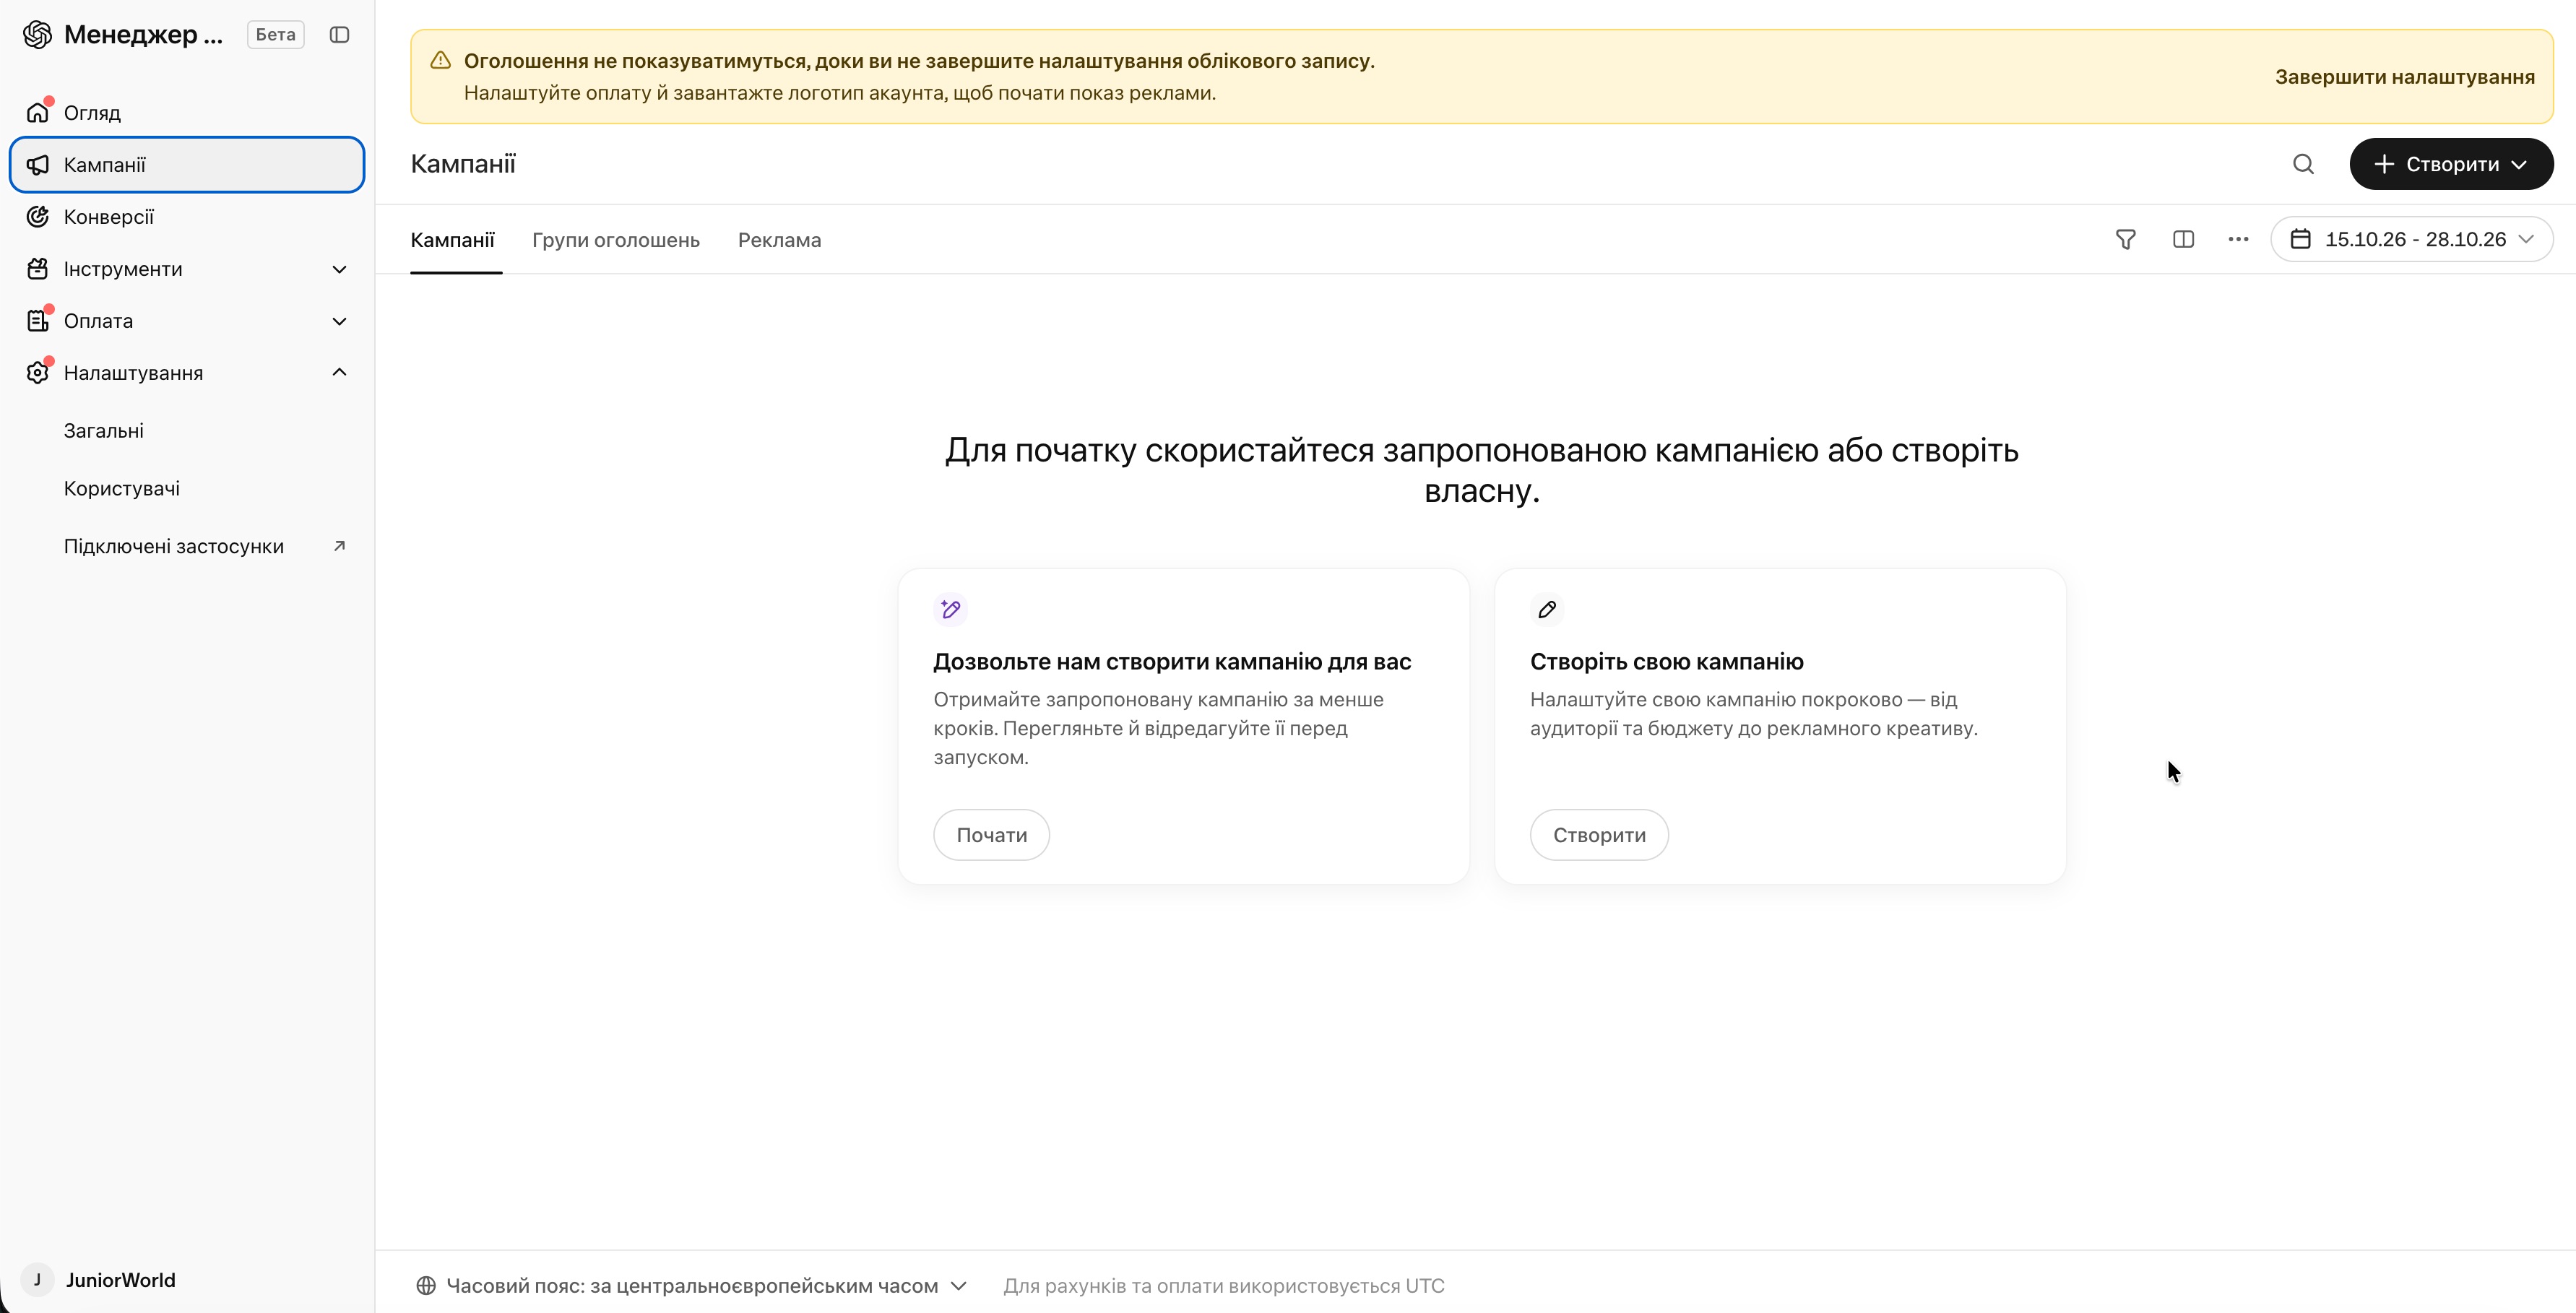The width and height of the screenshot is (2576, 1313).
Task: Click the columns layout icon
Action: 2183,240
